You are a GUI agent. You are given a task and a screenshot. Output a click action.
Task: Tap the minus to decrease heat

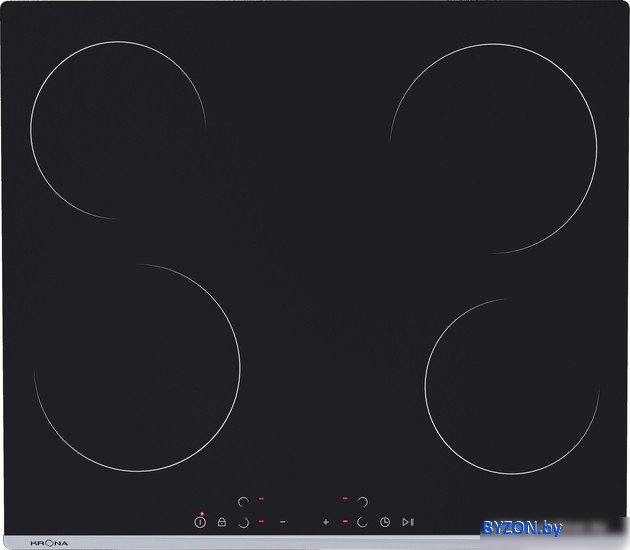click(x=283, y=522)
